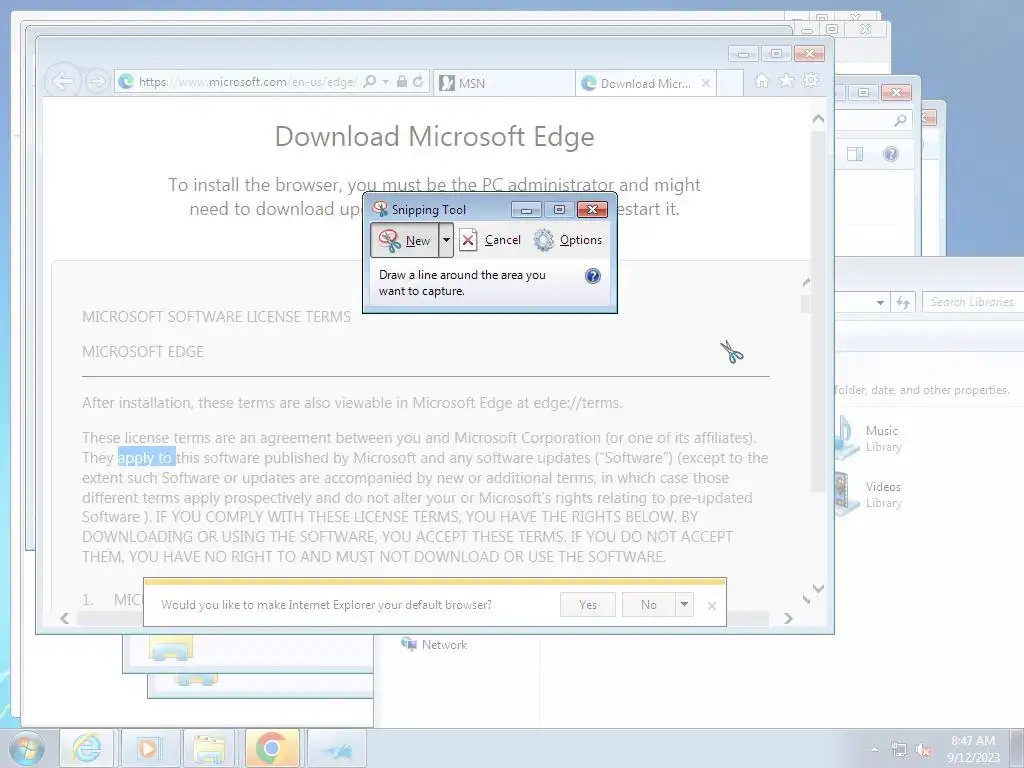Viewport: 1024px width, 768px height.
Task: Go to the Internet Explorer Home page icon
Action: pos(761,81)
